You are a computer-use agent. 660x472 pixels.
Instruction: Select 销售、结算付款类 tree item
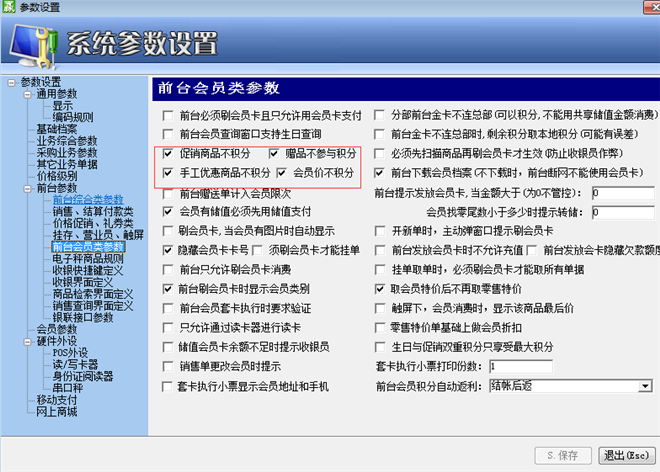(x=93, y=212)
